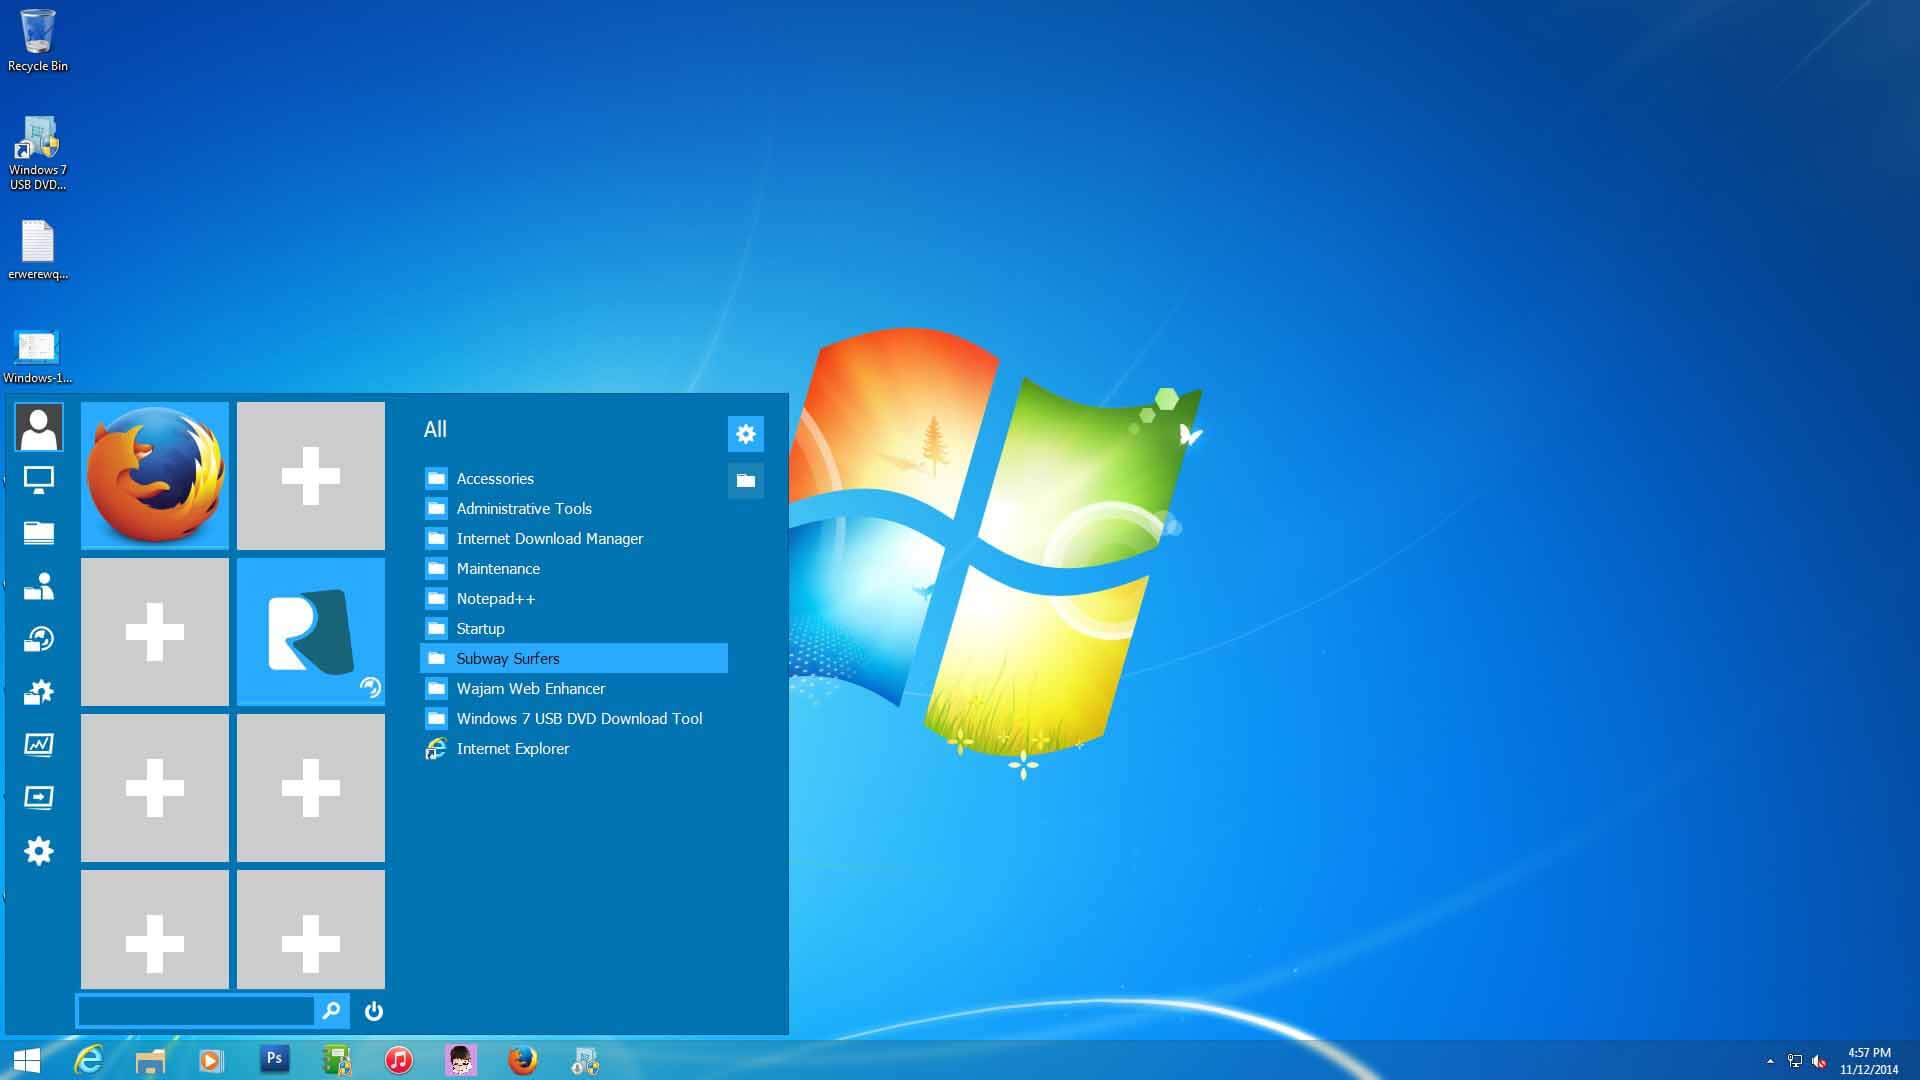Open Windows Media Player taskbar icon

[x=211, y=1060]
